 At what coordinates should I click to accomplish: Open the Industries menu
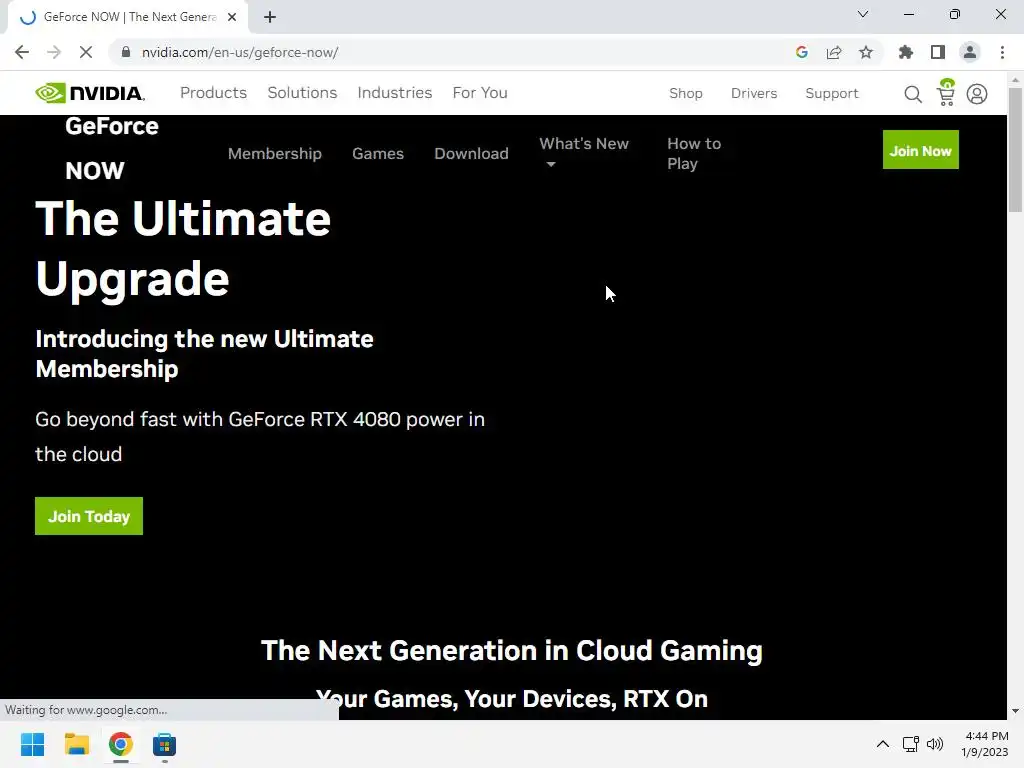click(x=394, y=93)
